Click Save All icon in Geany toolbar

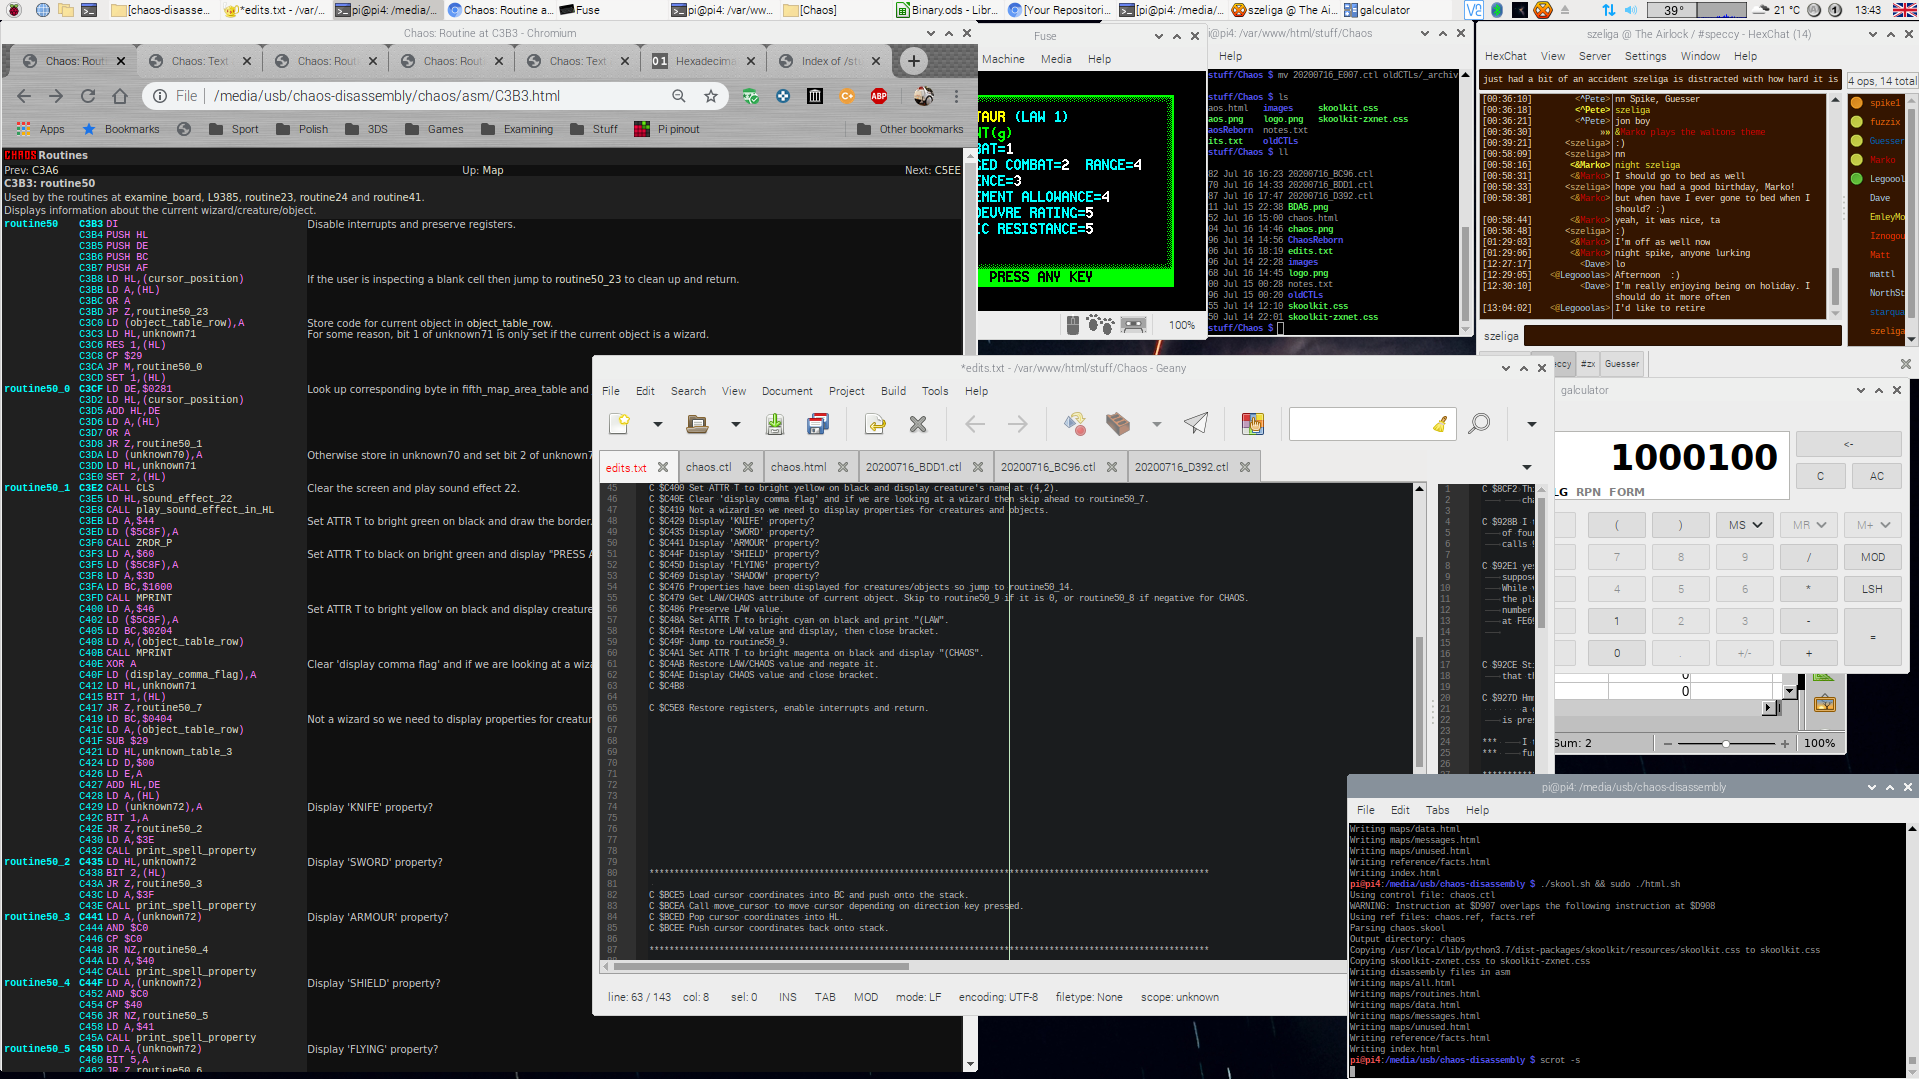pos(818,424)
